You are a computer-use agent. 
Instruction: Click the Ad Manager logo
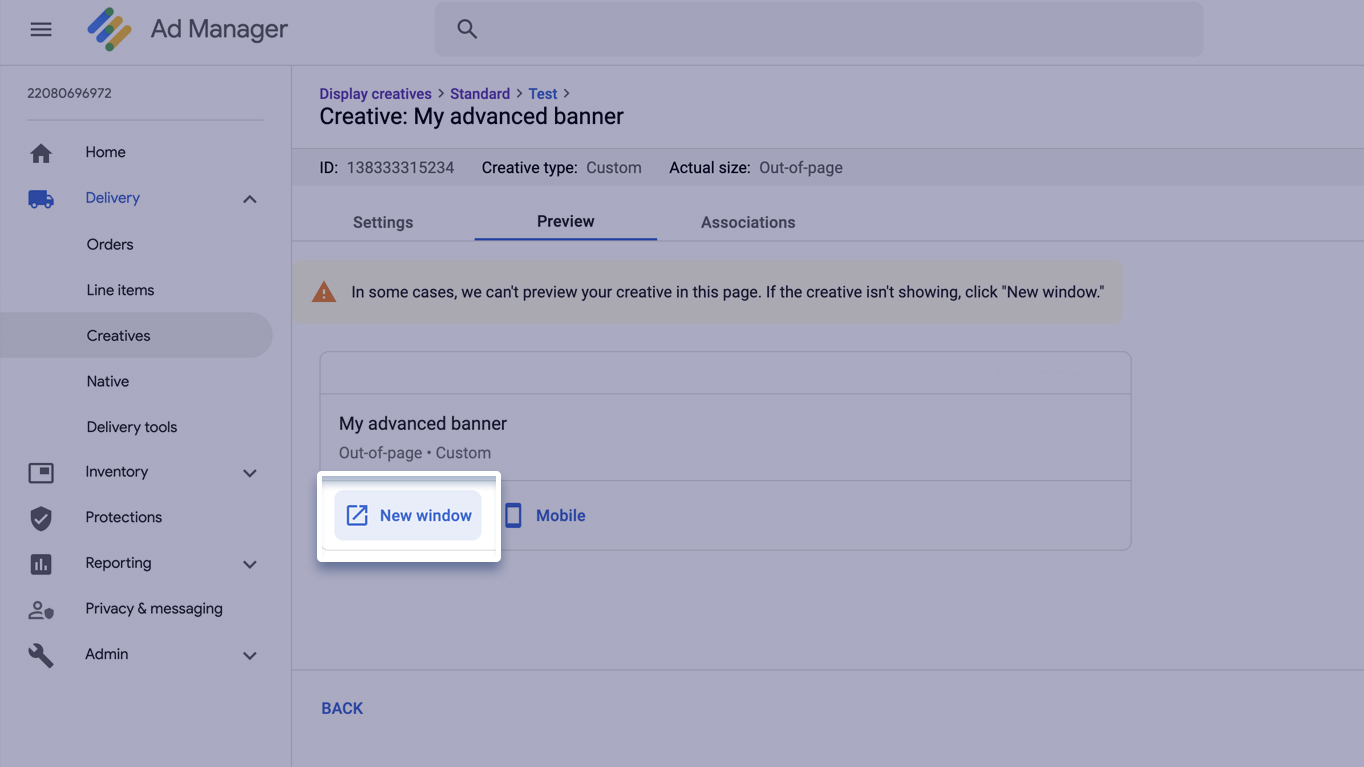pos(109,30)
